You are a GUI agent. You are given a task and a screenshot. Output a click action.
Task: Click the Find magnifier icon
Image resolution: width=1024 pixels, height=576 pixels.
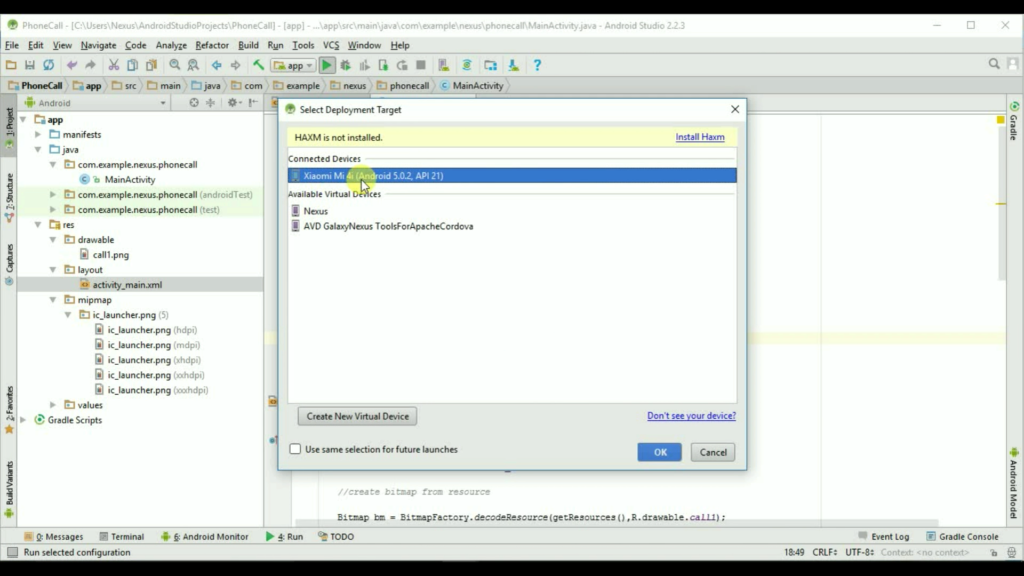174,65
